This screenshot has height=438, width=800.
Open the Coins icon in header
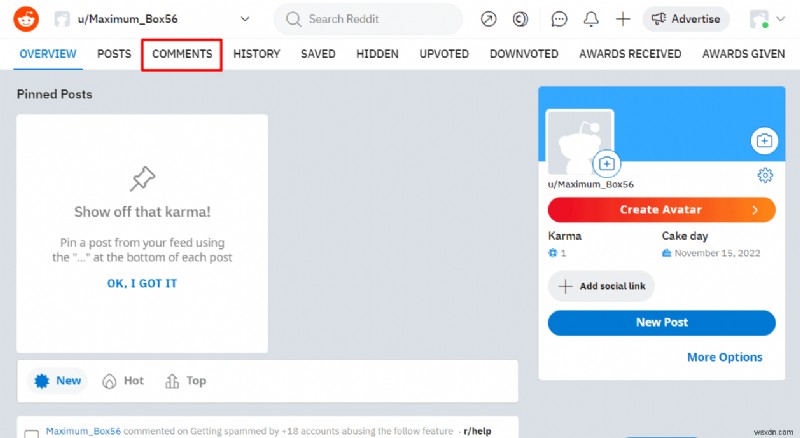coord(520,19)
